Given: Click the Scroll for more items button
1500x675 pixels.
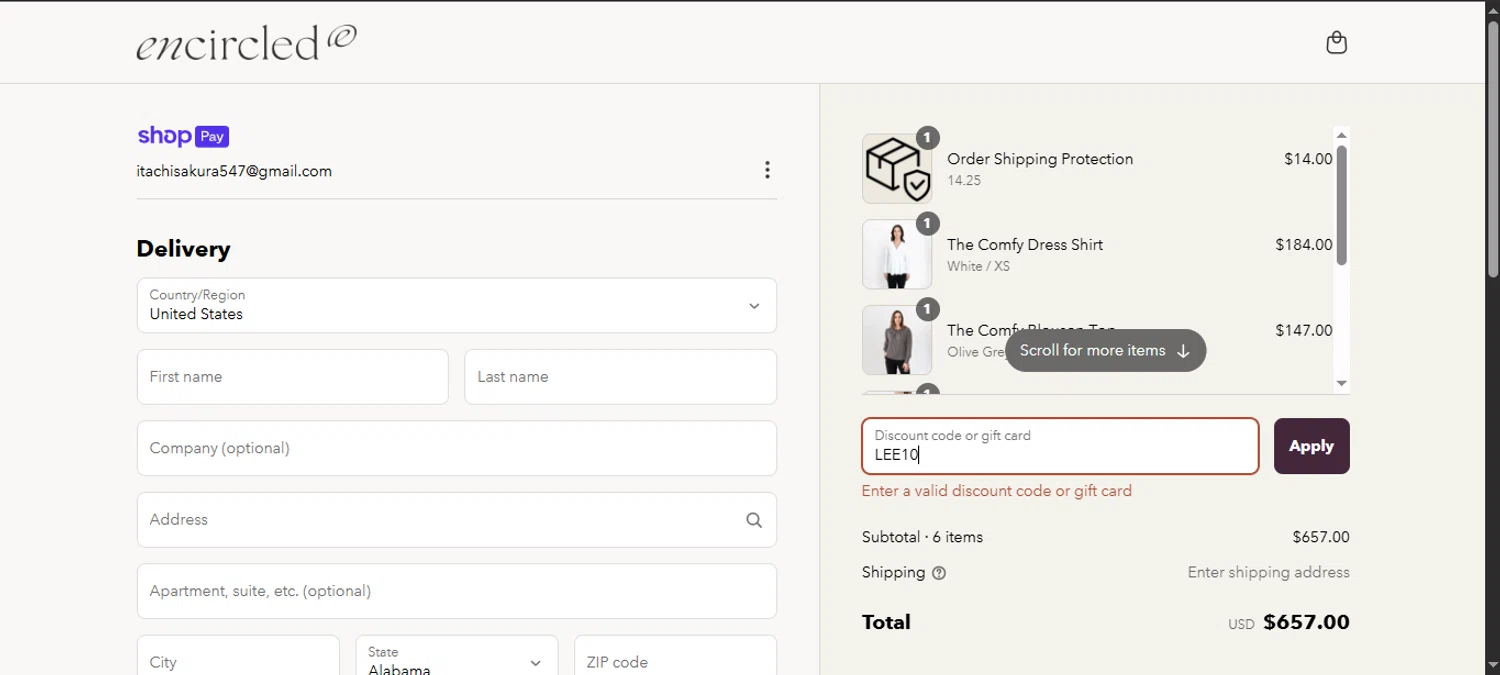Looking at the screenshot, I should point(1105,351).
